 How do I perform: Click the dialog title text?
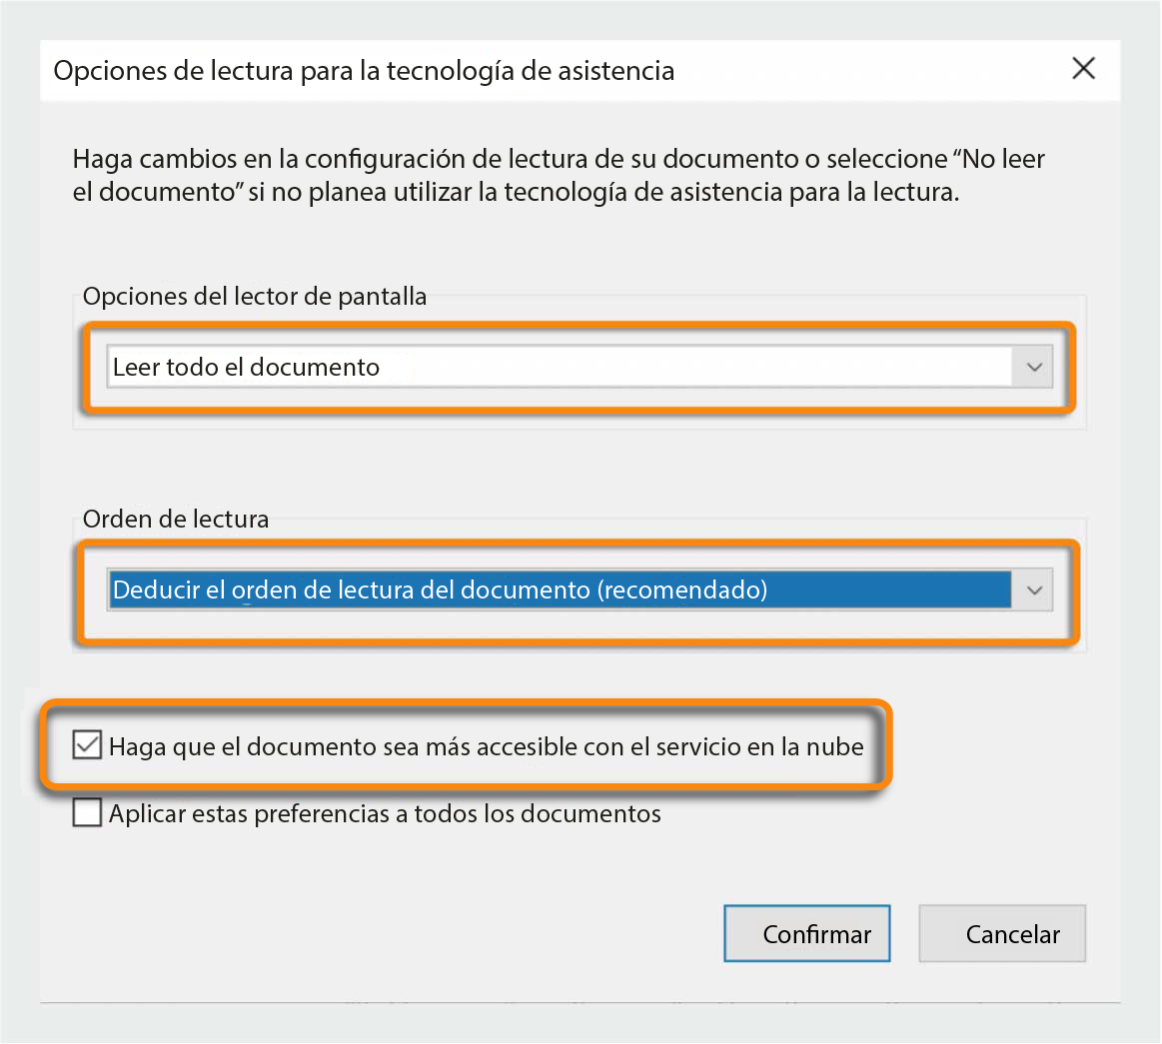pyautogui.click(x=364, y=71)
